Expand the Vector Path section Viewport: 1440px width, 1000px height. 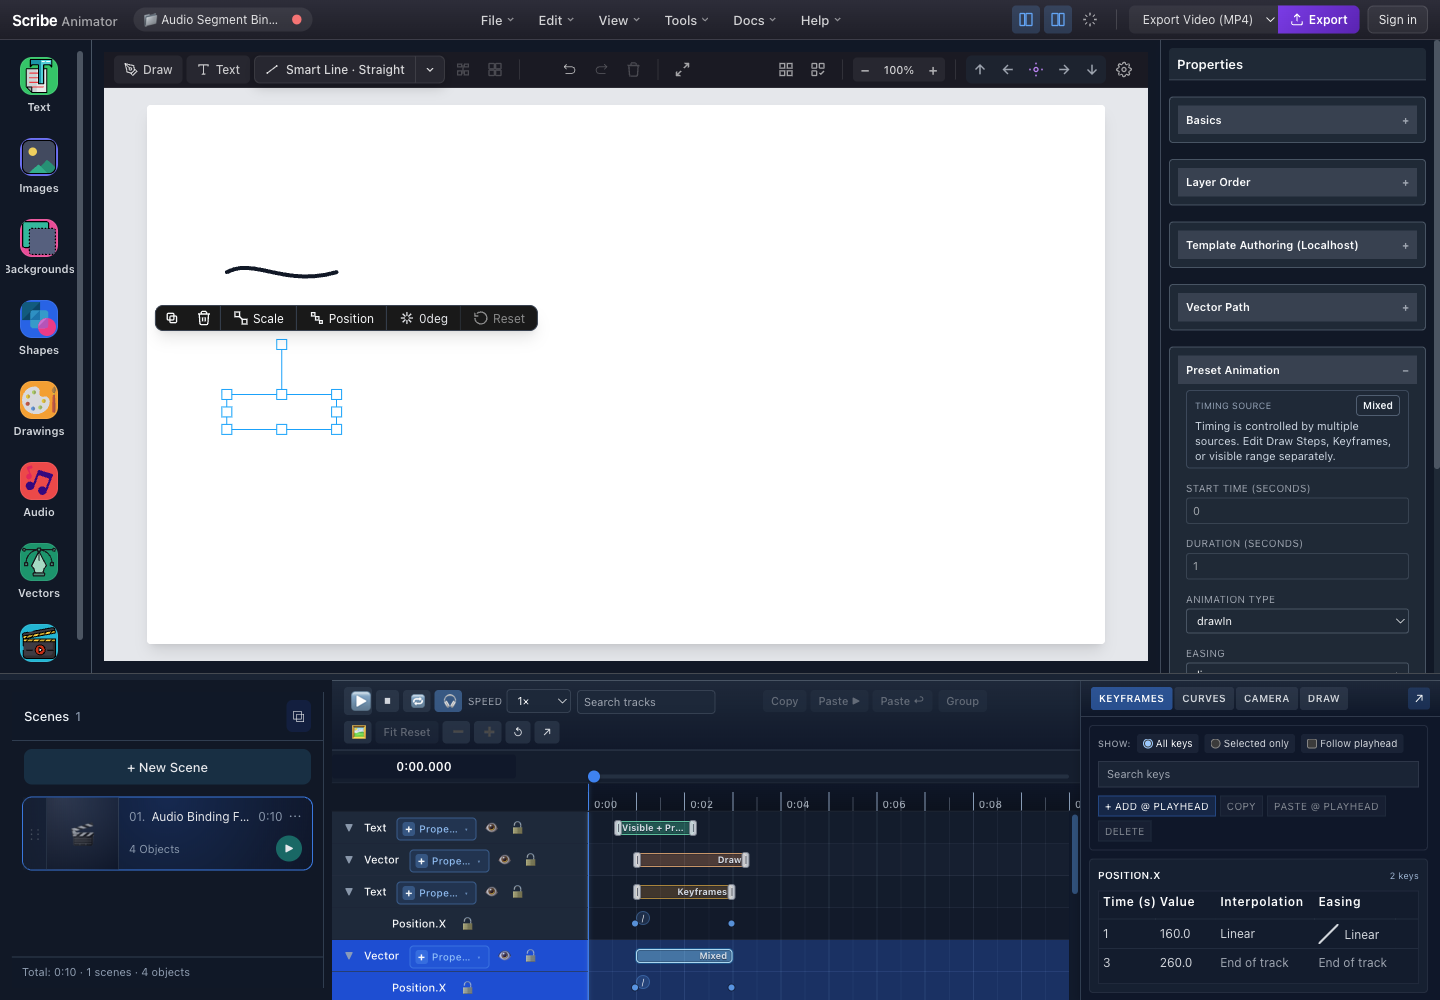[1297, 307]
